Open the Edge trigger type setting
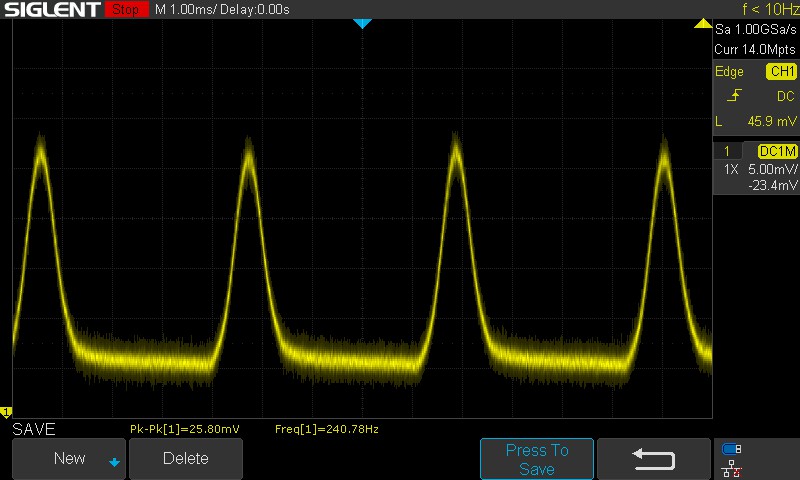This screenshot has width=800, height=480. point(729,72)
